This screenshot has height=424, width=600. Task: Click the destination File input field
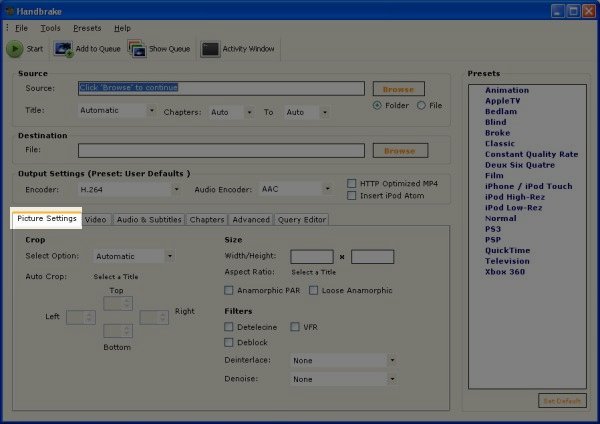(x=221, y=151)
